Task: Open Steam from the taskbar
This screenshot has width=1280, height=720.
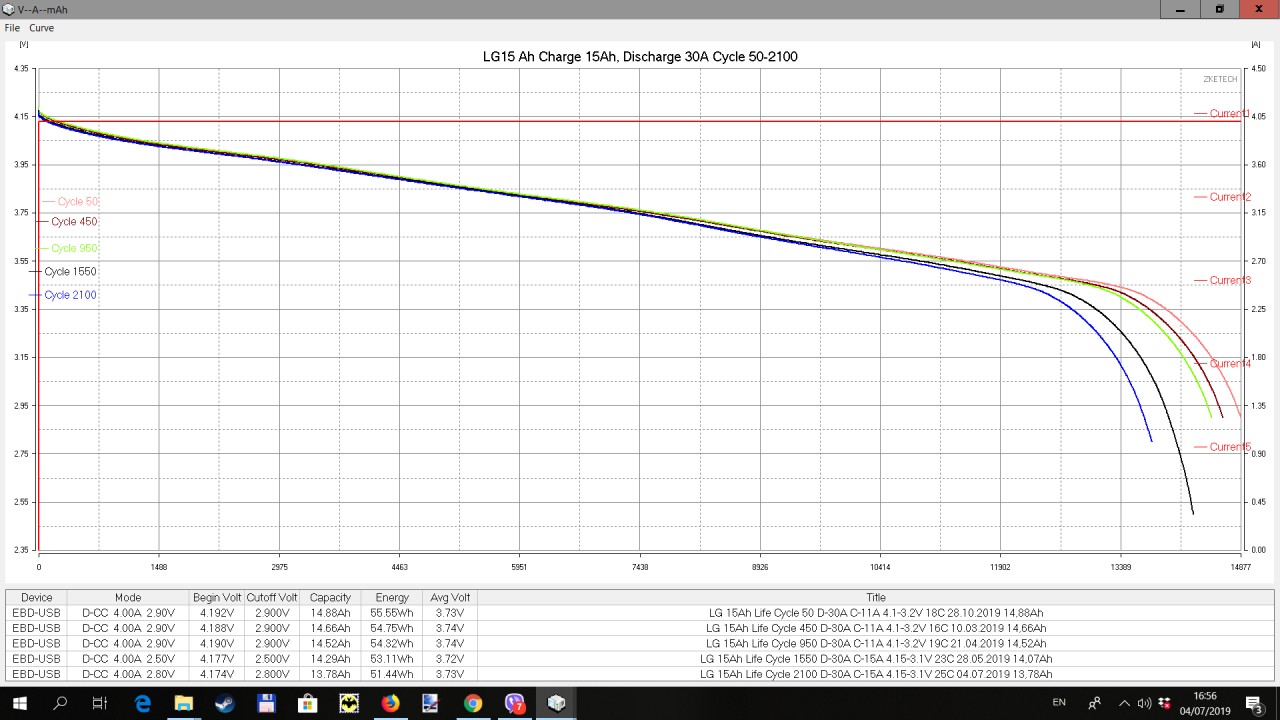Action: pos(225,703)
